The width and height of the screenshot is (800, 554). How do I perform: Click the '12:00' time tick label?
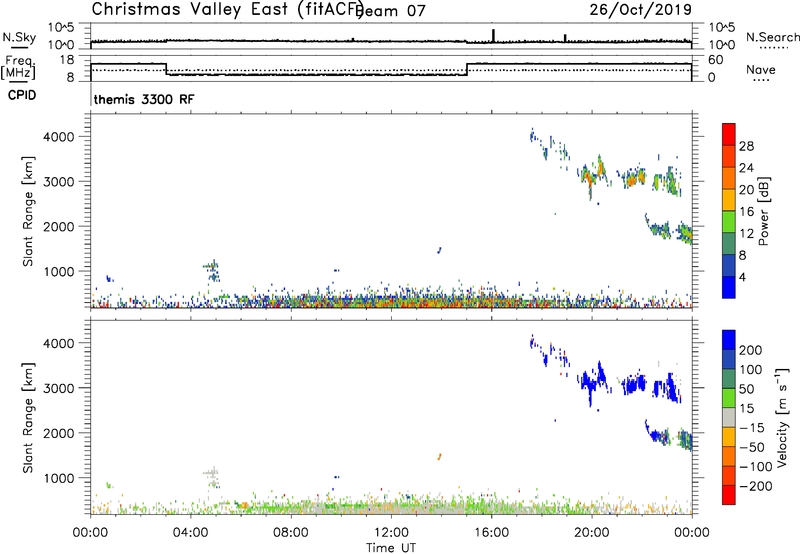tap(391, 533)
